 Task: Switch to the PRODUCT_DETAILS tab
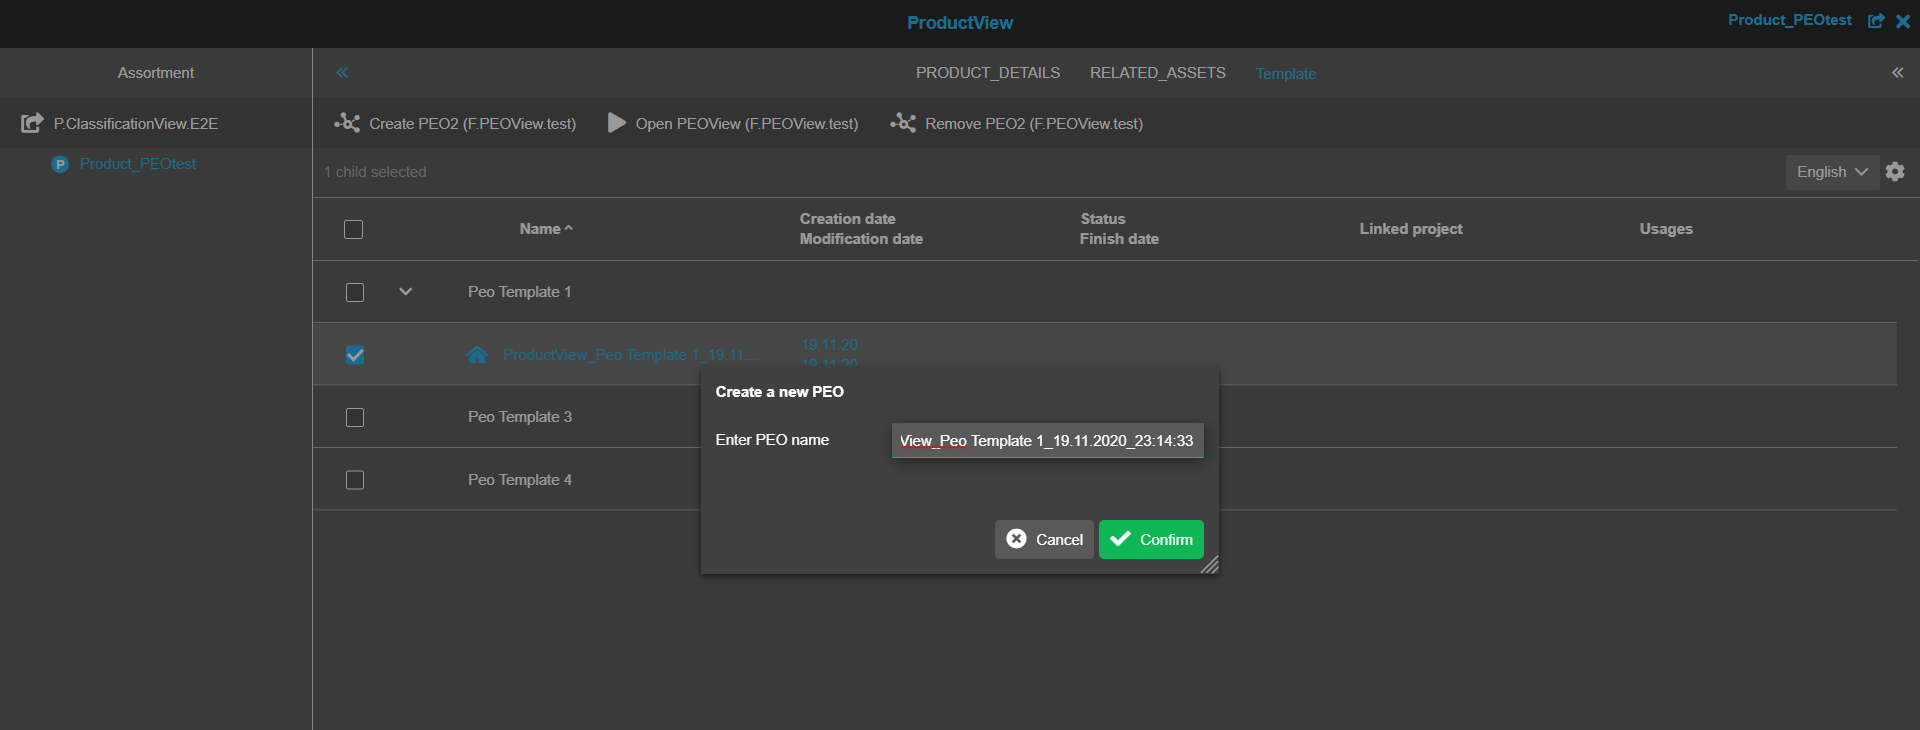tap(988, 73)
